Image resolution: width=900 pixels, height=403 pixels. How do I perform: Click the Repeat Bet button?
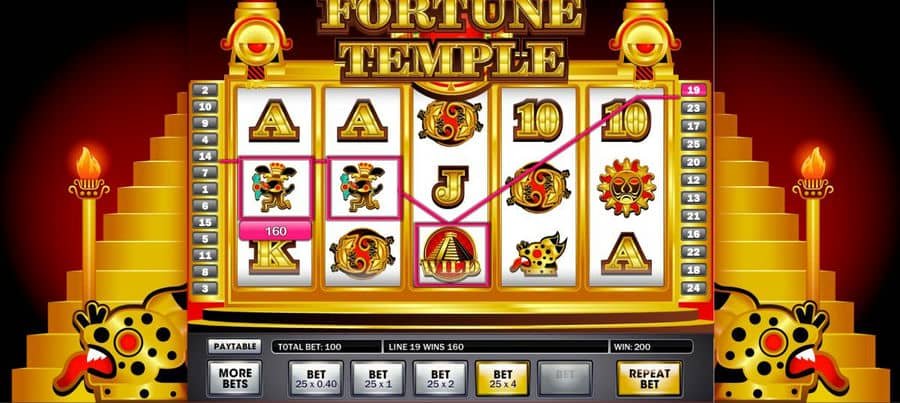pos(649,379)
